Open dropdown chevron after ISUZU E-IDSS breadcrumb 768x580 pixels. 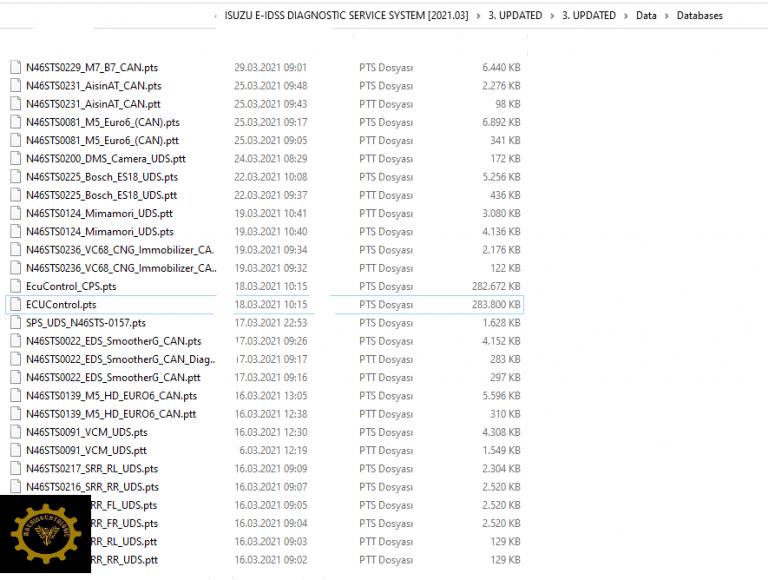click(478, 16)
